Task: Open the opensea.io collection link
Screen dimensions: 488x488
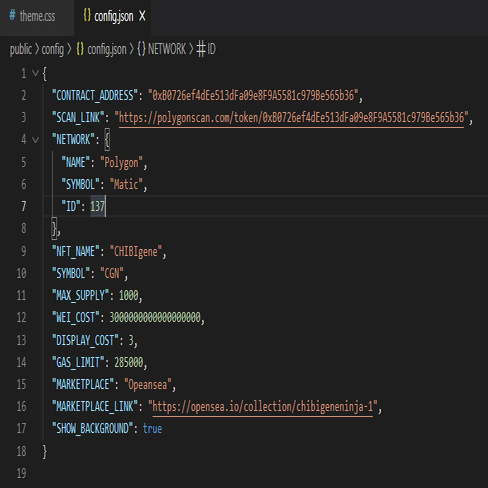Action: click(x=263, y=407)
